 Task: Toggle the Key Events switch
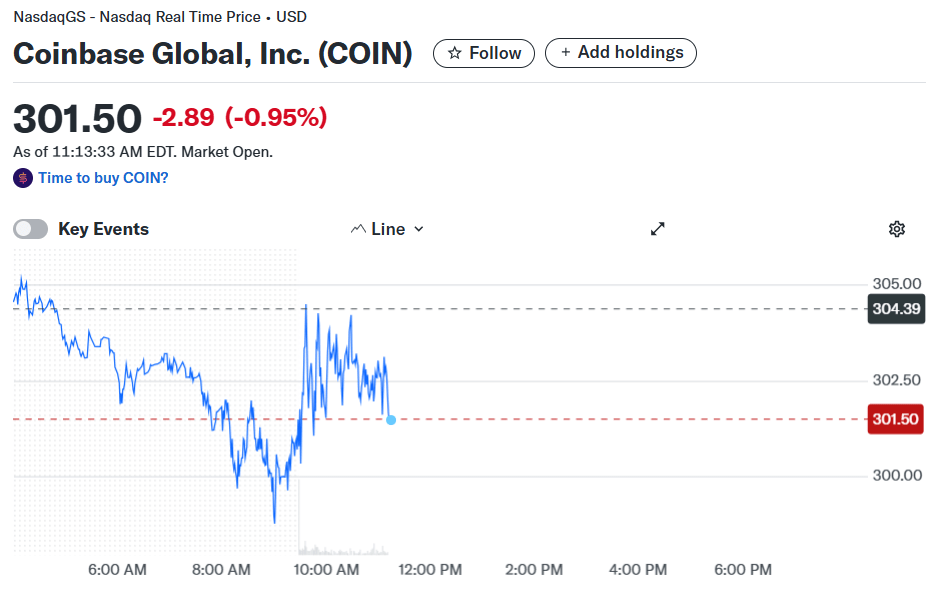pyautogui.click(x=30, y=229)
